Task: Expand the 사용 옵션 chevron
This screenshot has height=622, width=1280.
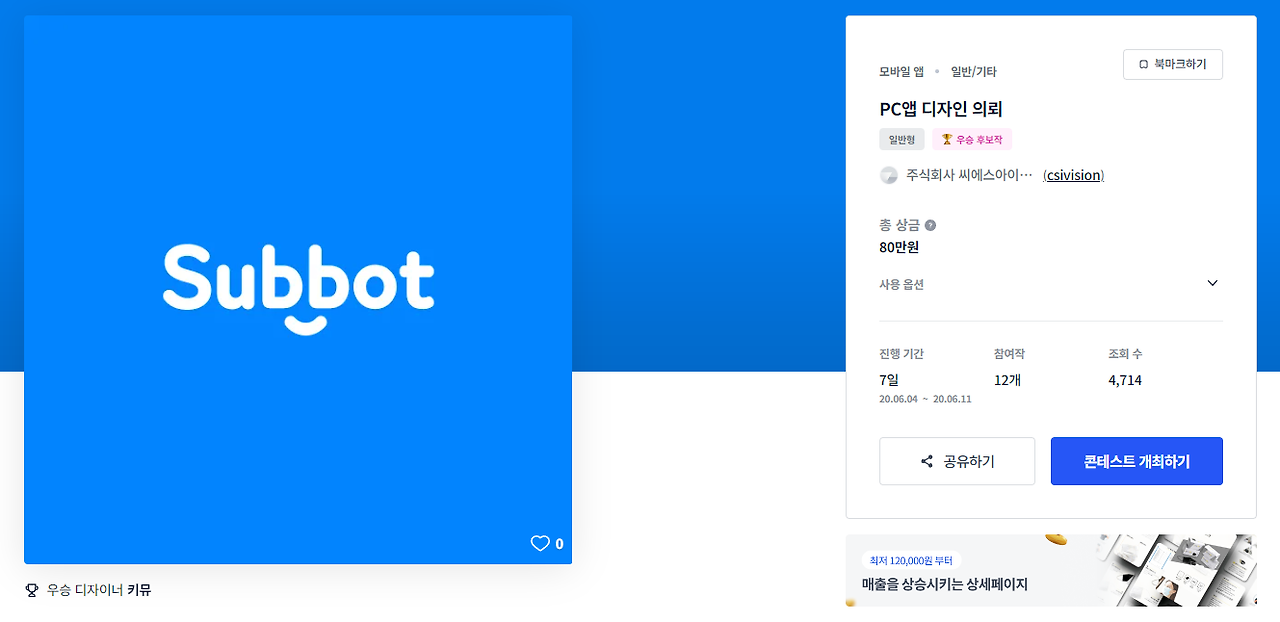Action: (1213, 283)
